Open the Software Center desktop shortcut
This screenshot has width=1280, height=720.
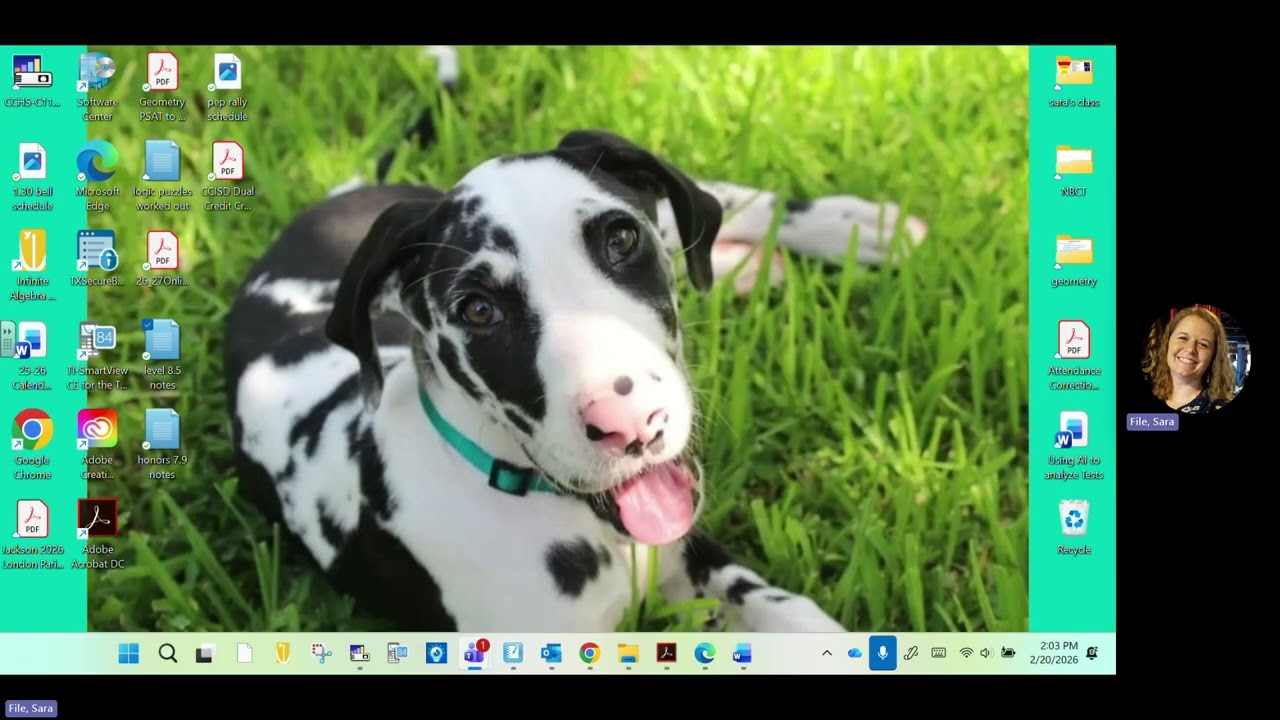[x=97, y=88]
